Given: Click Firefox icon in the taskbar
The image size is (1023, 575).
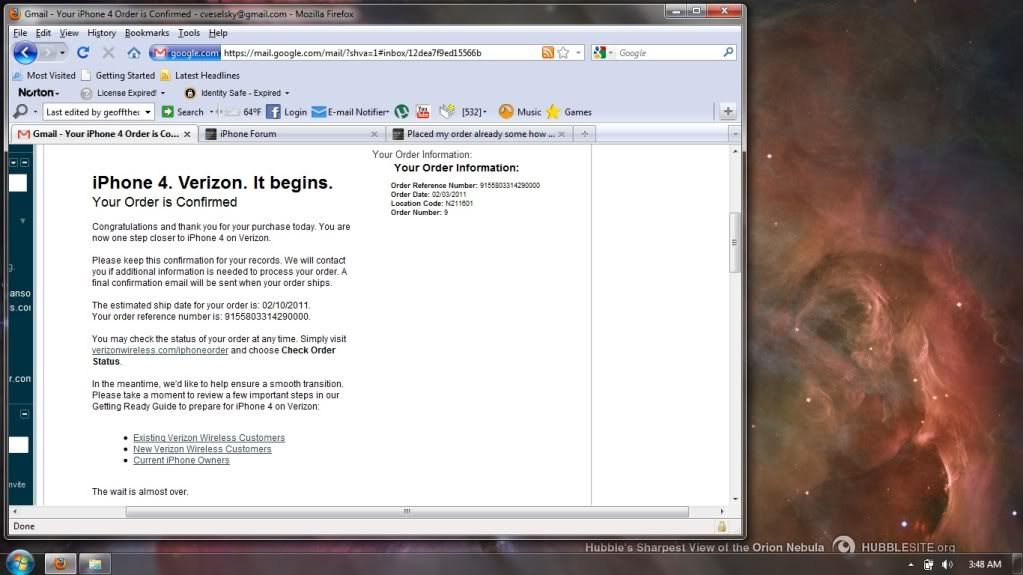Looking at the screenshot, I should pos(60,563).
